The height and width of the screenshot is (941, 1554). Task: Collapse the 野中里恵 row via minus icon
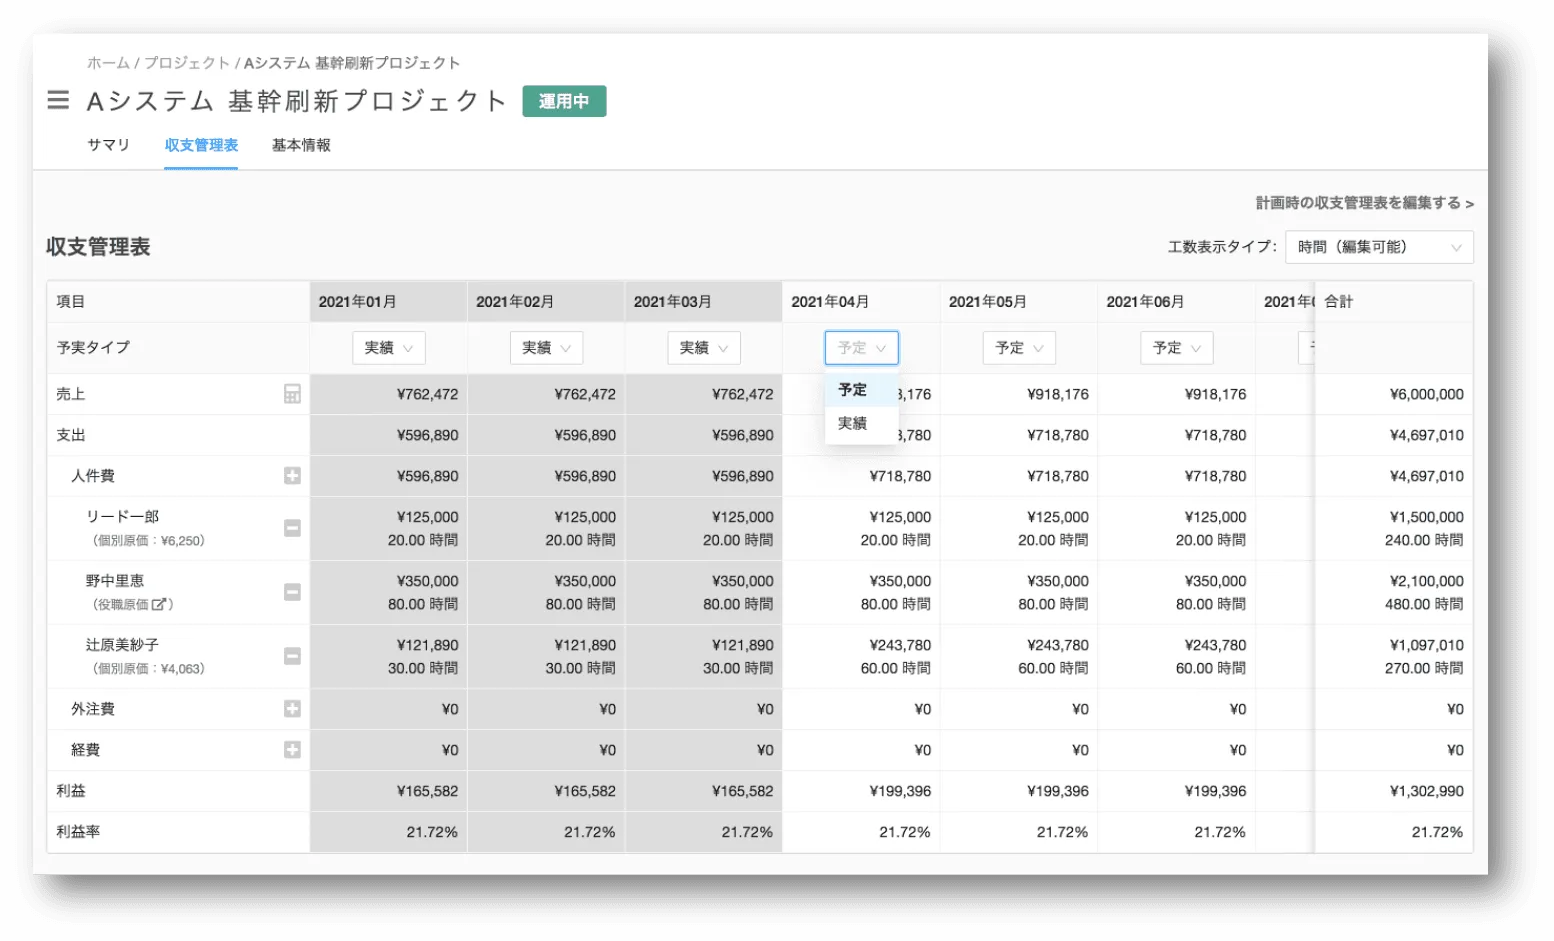click(291, 592)
